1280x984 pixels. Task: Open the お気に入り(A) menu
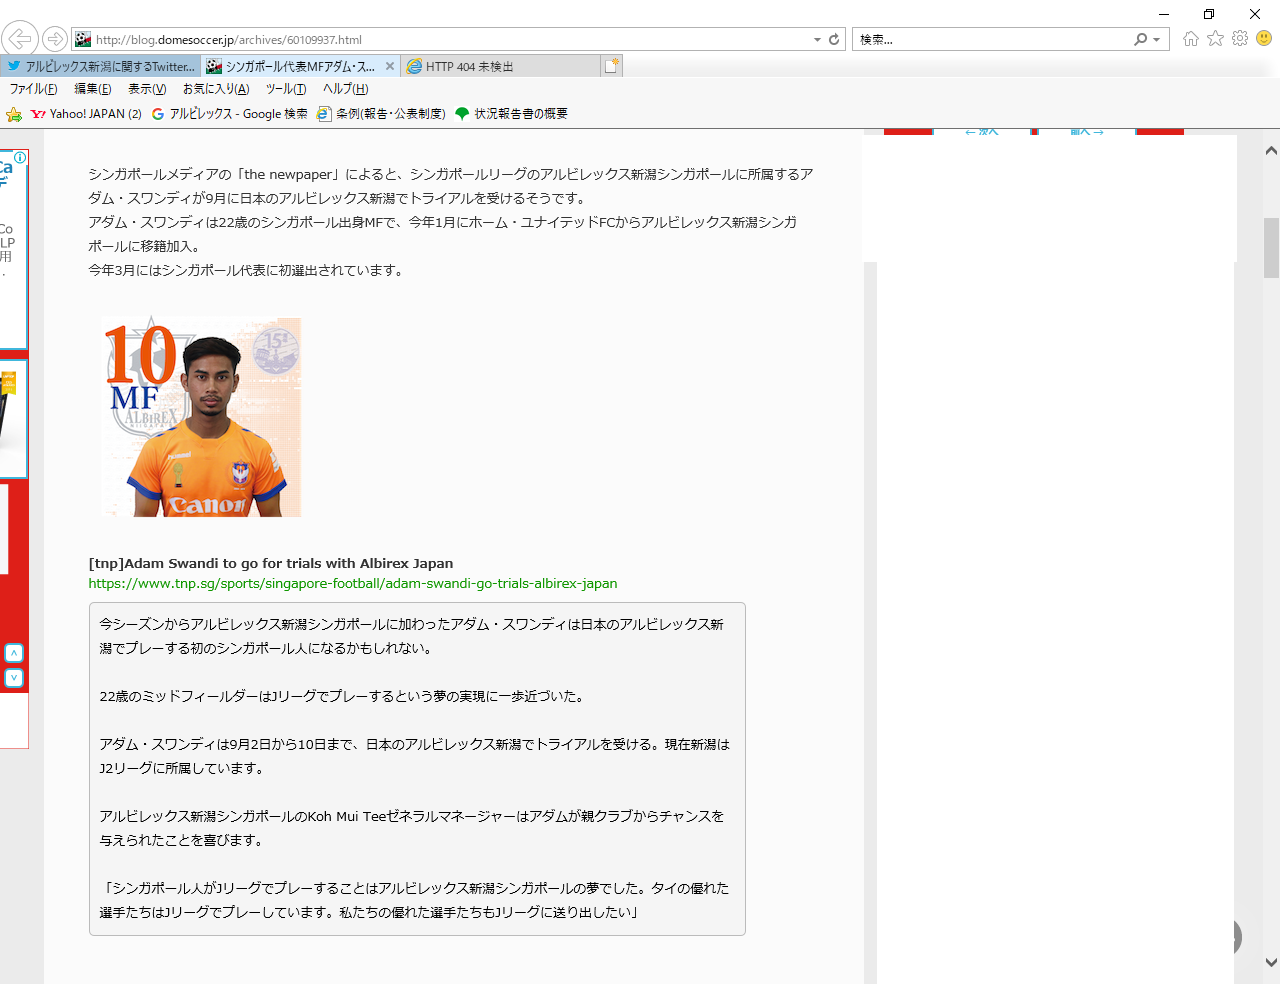point(216,89)
